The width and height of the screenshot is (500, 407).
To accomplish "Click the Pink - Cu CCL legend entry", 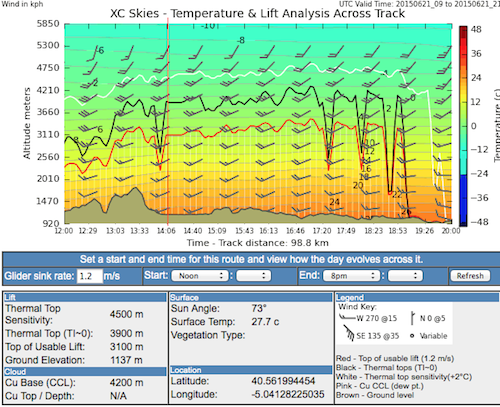I will tap(380, 386).
